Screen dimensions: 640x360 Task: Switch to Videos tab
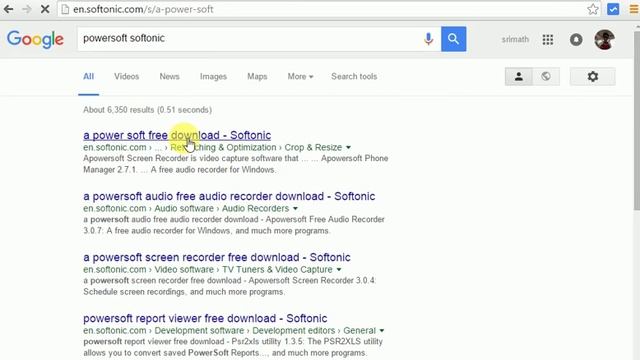click(127, 76)
